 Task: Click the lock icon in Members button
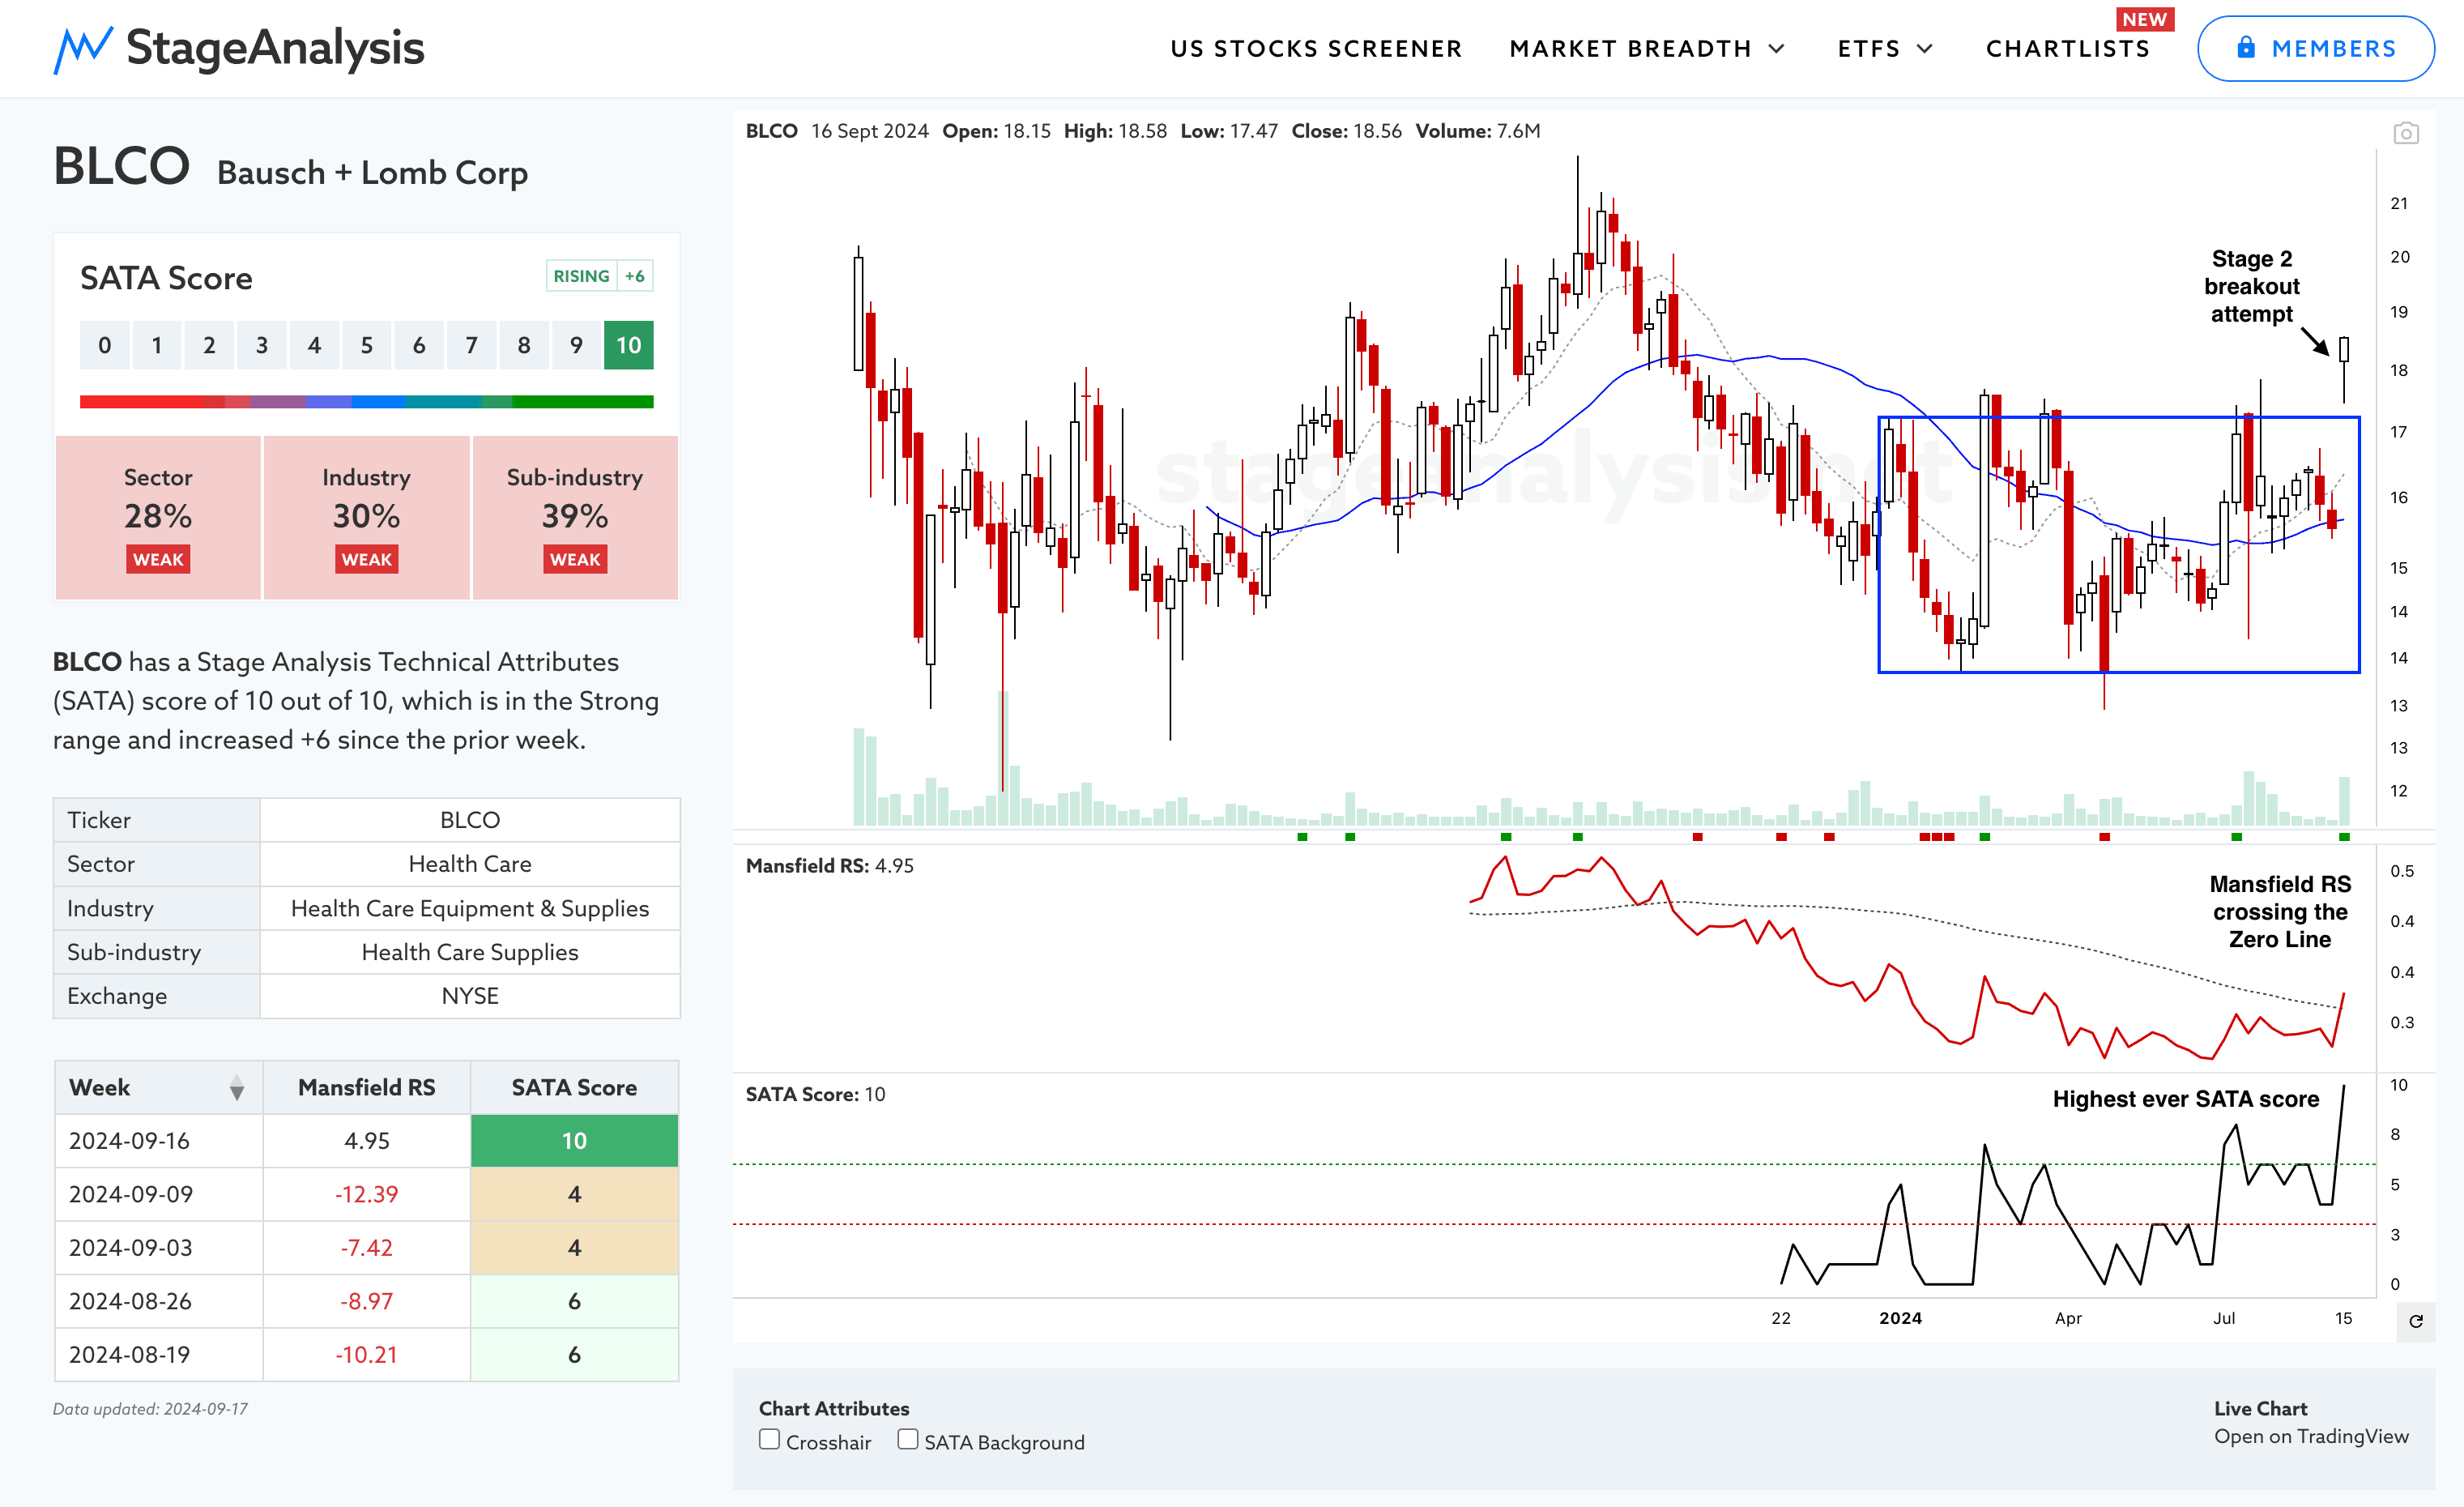pyautogui.click(x=2245, y=47)
